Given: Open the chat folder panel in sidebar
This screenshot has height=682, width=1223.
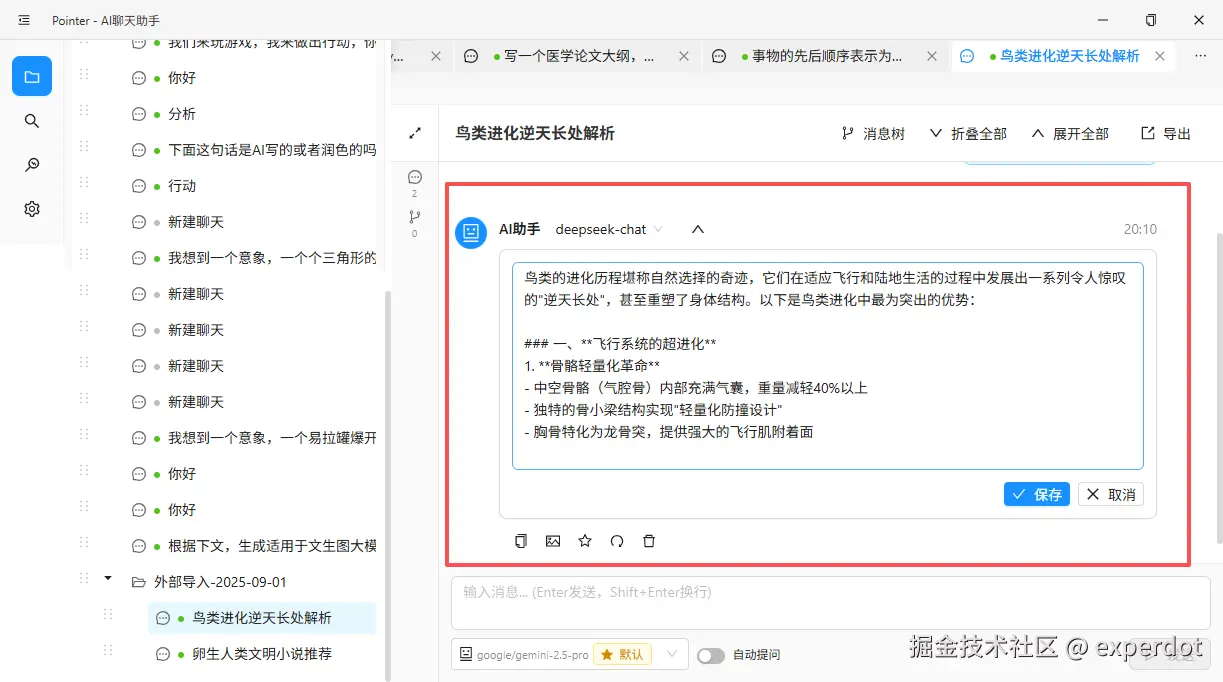Looking at the screenshot, I should [32, 76].
